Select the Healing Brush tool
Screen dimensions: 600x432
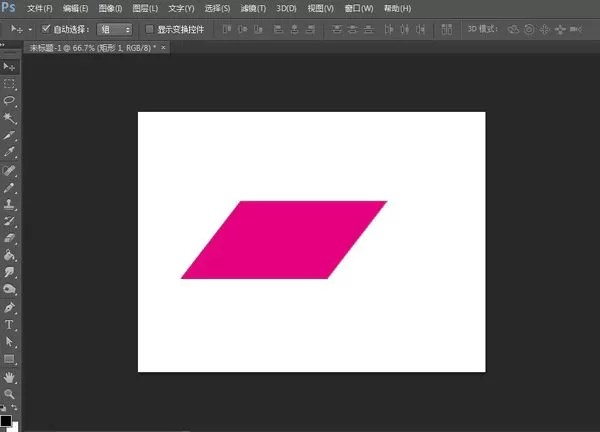(x=9, y=170)
